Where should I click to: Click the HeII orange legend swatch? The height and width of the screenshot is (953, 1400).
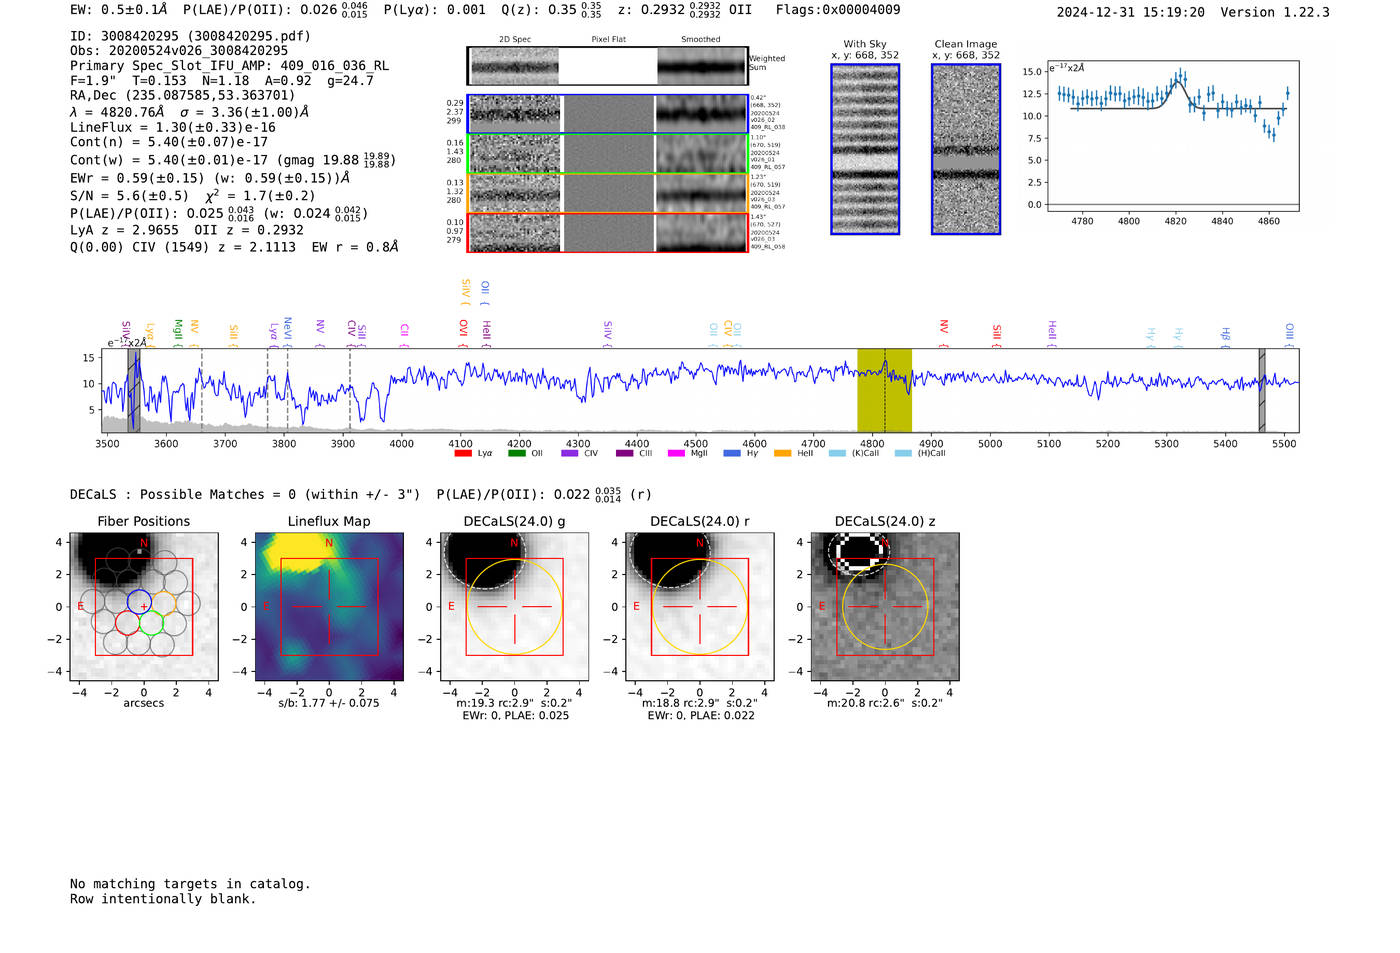[783, 453]
